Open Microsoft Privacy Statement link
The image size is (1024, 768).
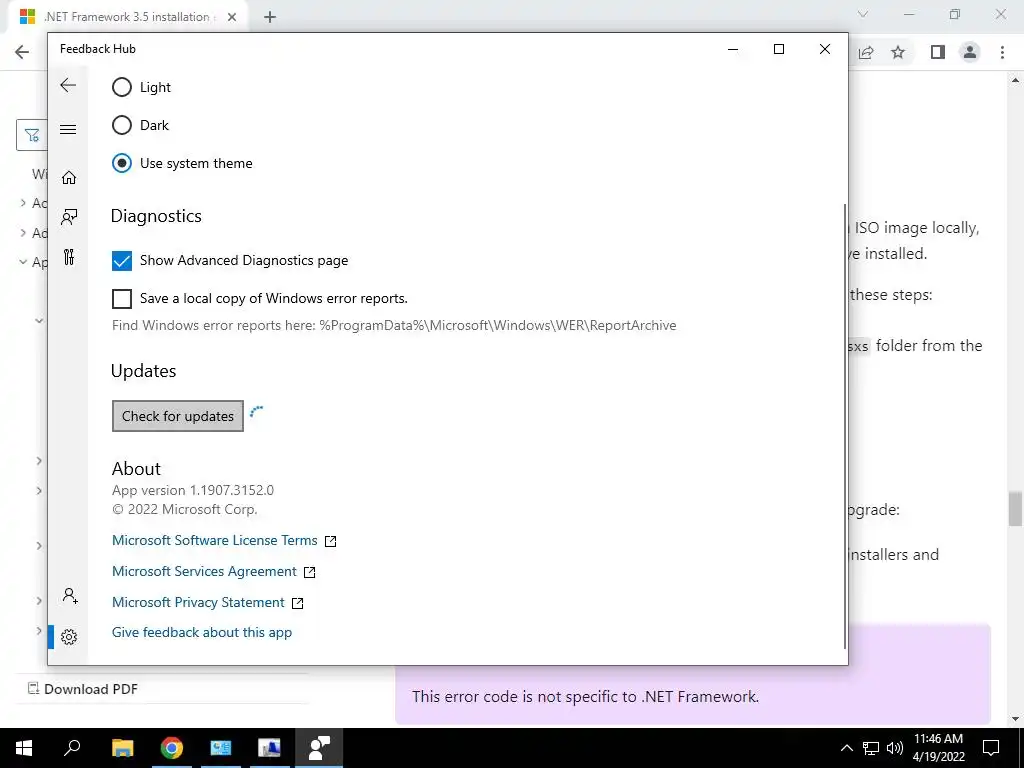(x=198, y=602)
